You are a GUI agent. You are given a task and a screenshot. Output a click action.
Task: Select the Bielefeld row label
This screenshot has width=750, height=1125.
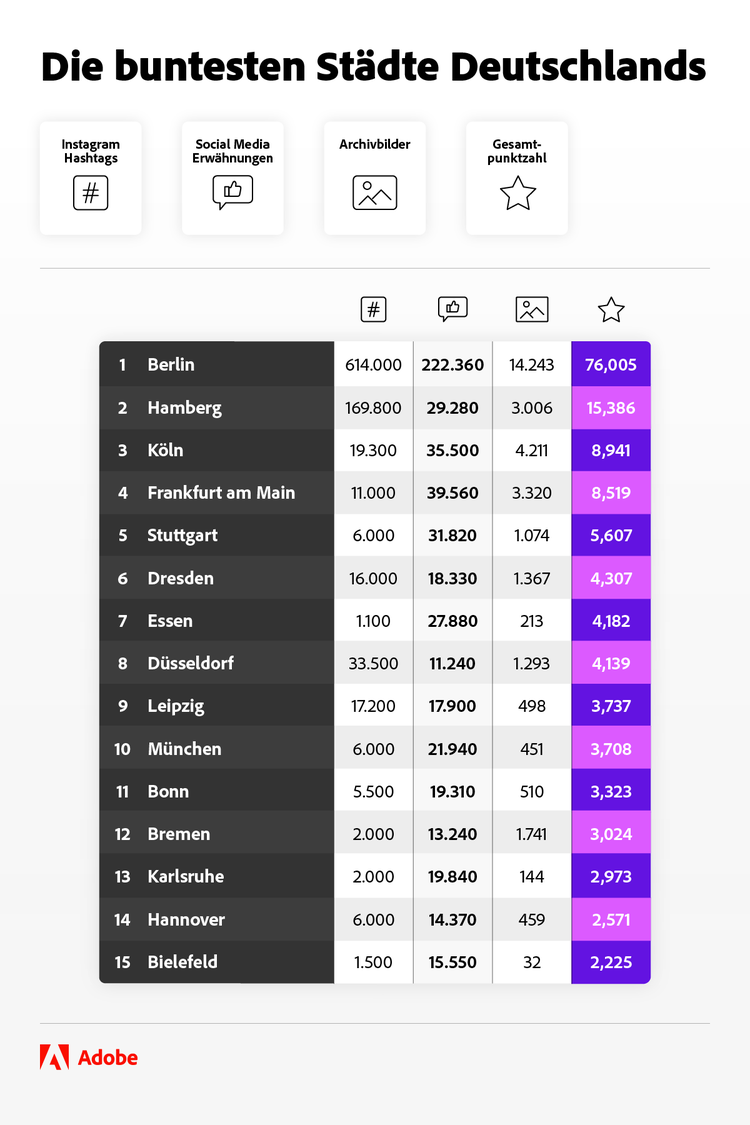pos(182,962)
